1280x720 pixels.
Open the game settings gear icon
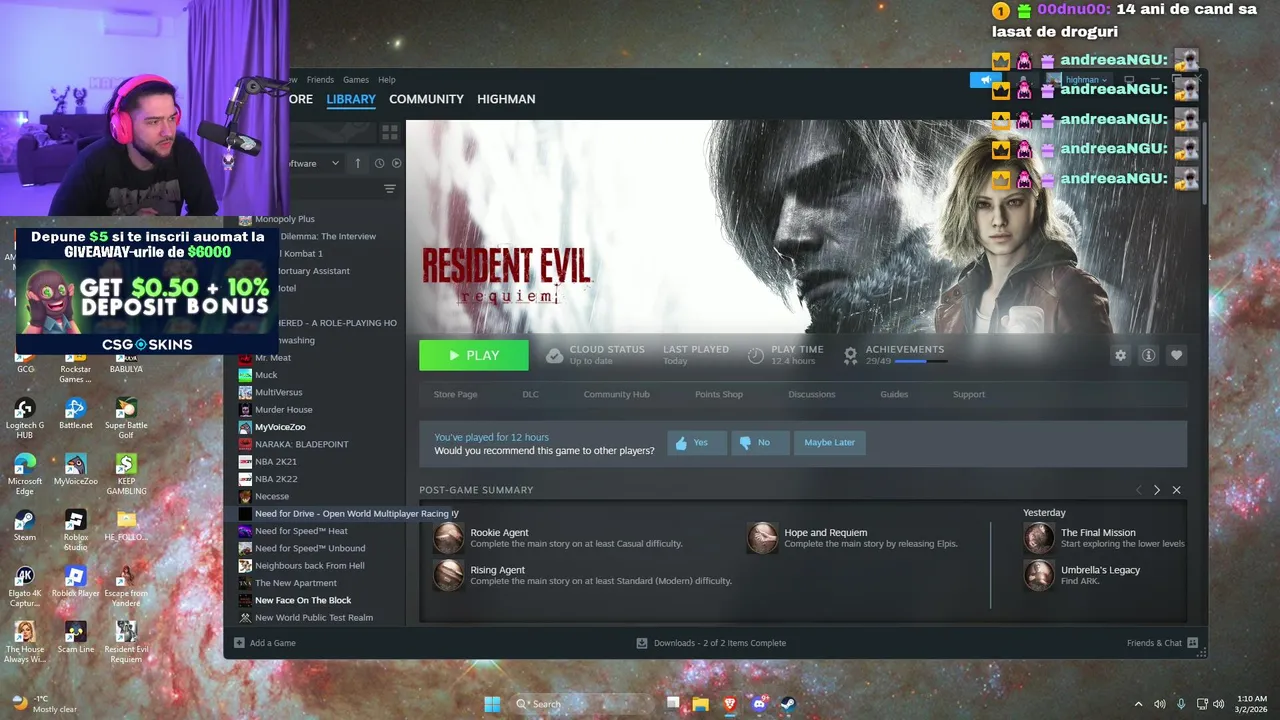(1120, 355)
